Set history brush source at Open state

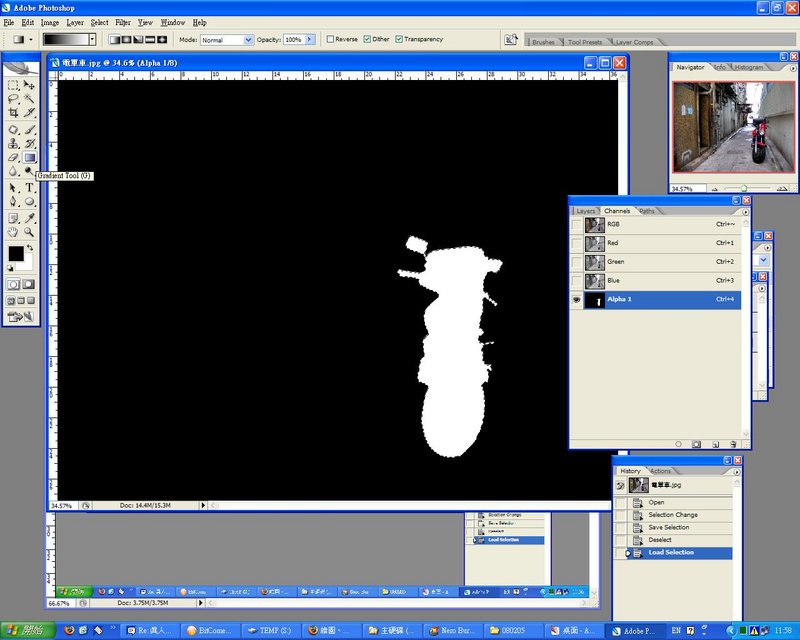pos(621,503)
